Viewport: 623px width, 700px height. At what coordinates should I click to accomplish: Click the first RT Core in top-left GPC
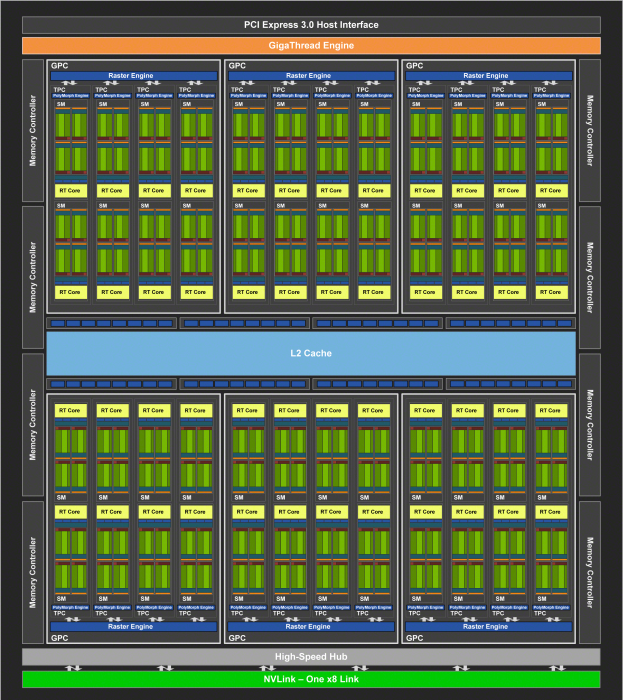[x=71, y=191]
